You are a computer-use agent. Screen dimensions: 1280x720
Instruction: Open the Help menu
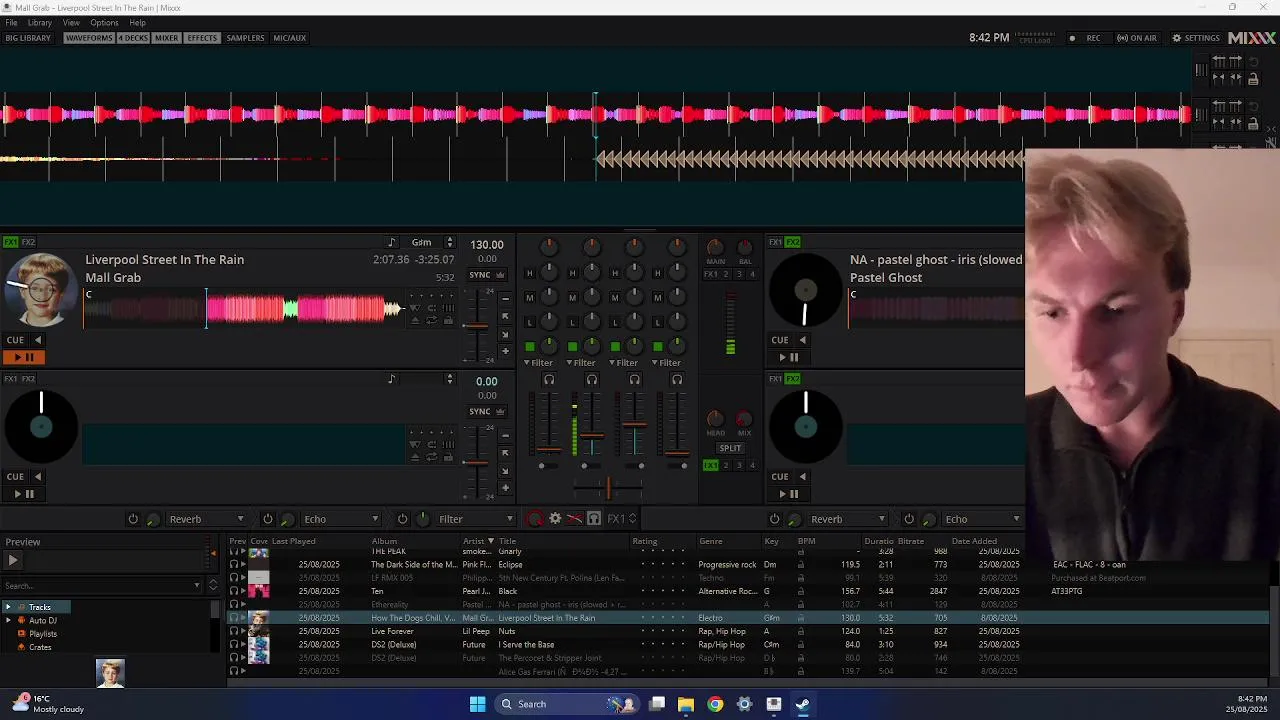[137, 22]
